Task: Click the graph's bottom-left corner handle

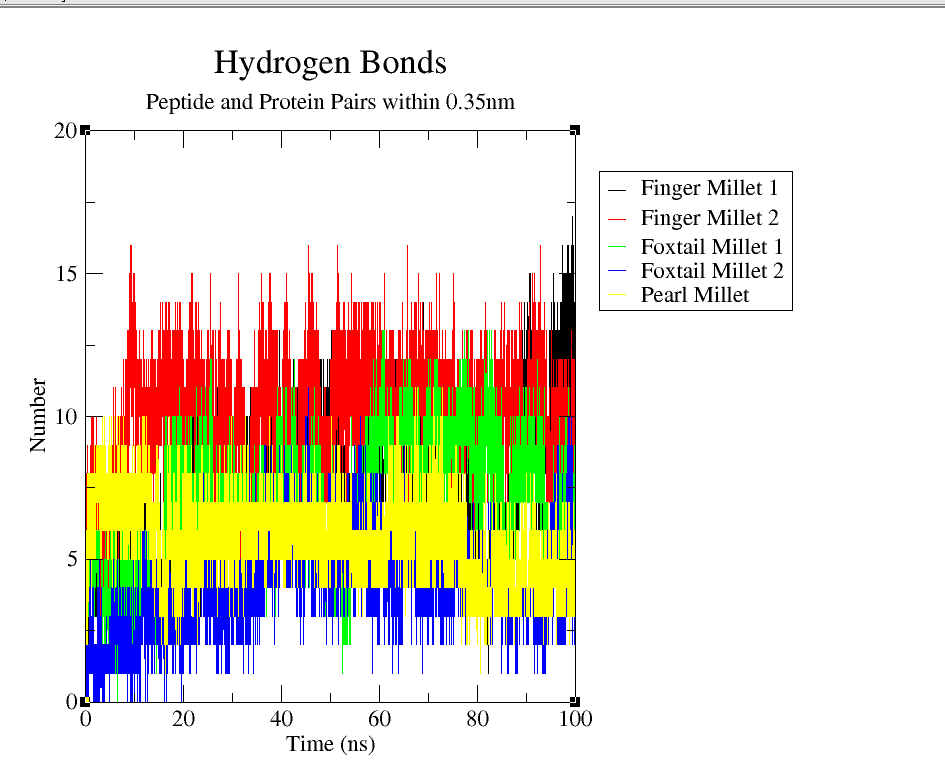Action: [x=85, y=701]
